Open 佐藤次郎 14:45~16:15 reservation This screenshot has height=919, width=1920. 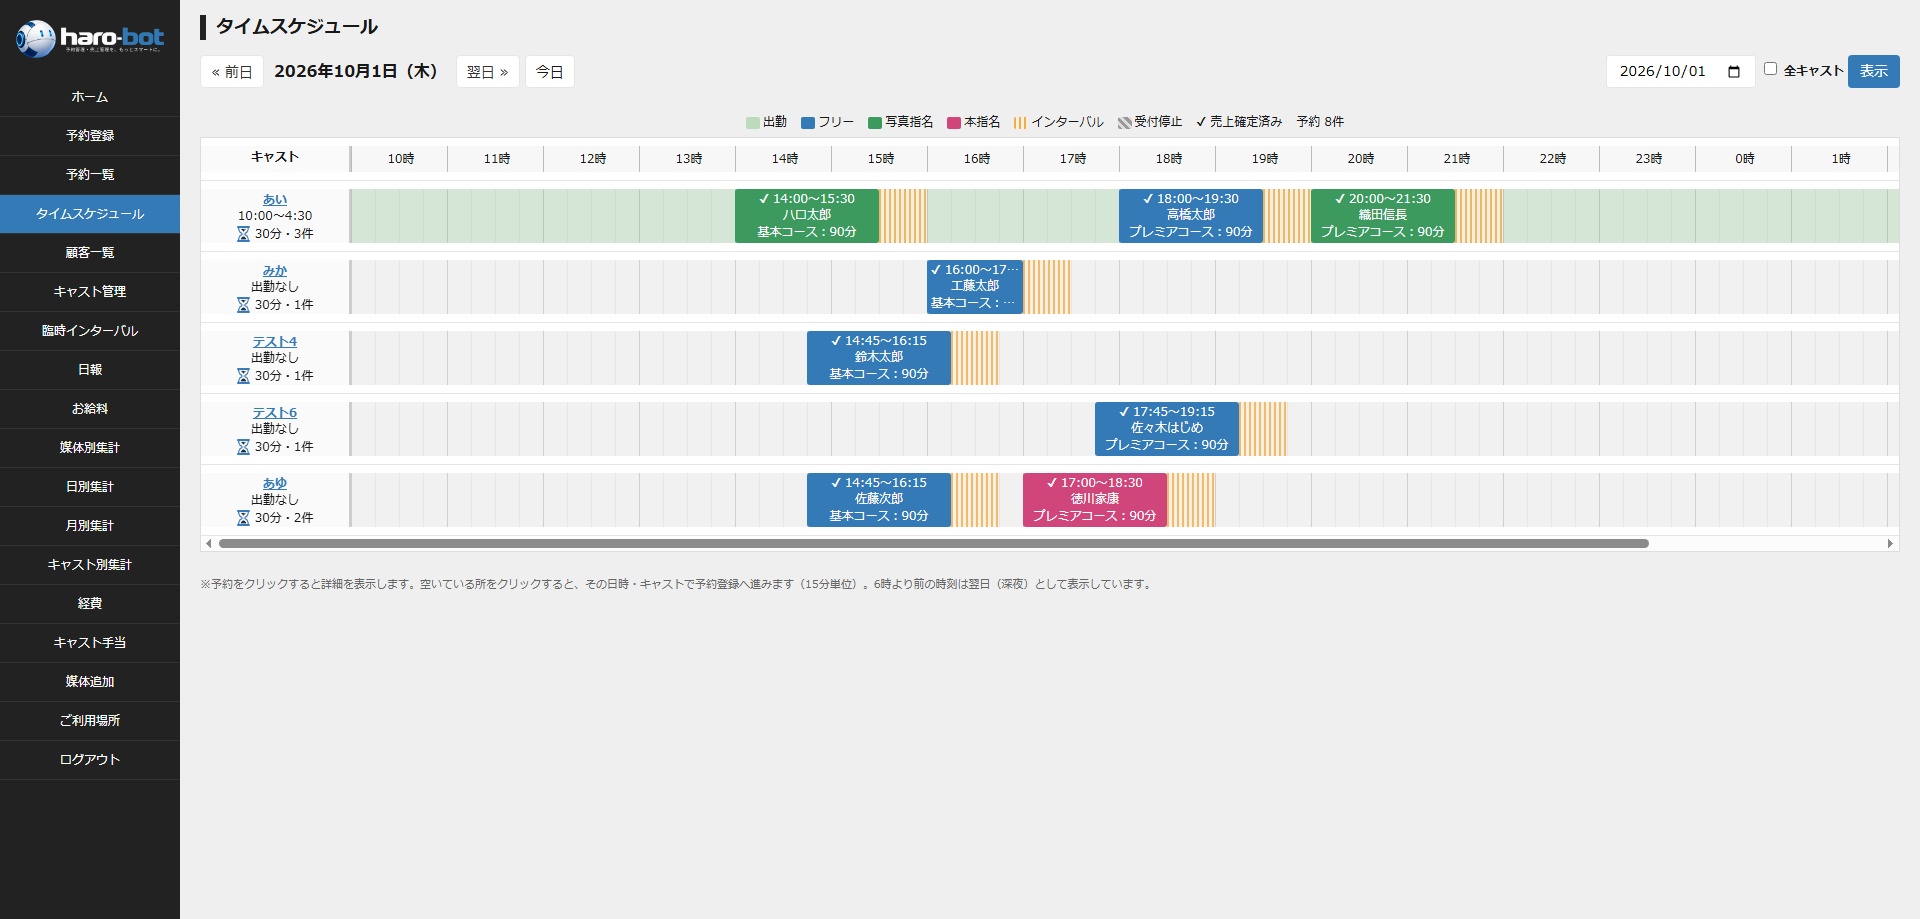click(x=879, y=500)
